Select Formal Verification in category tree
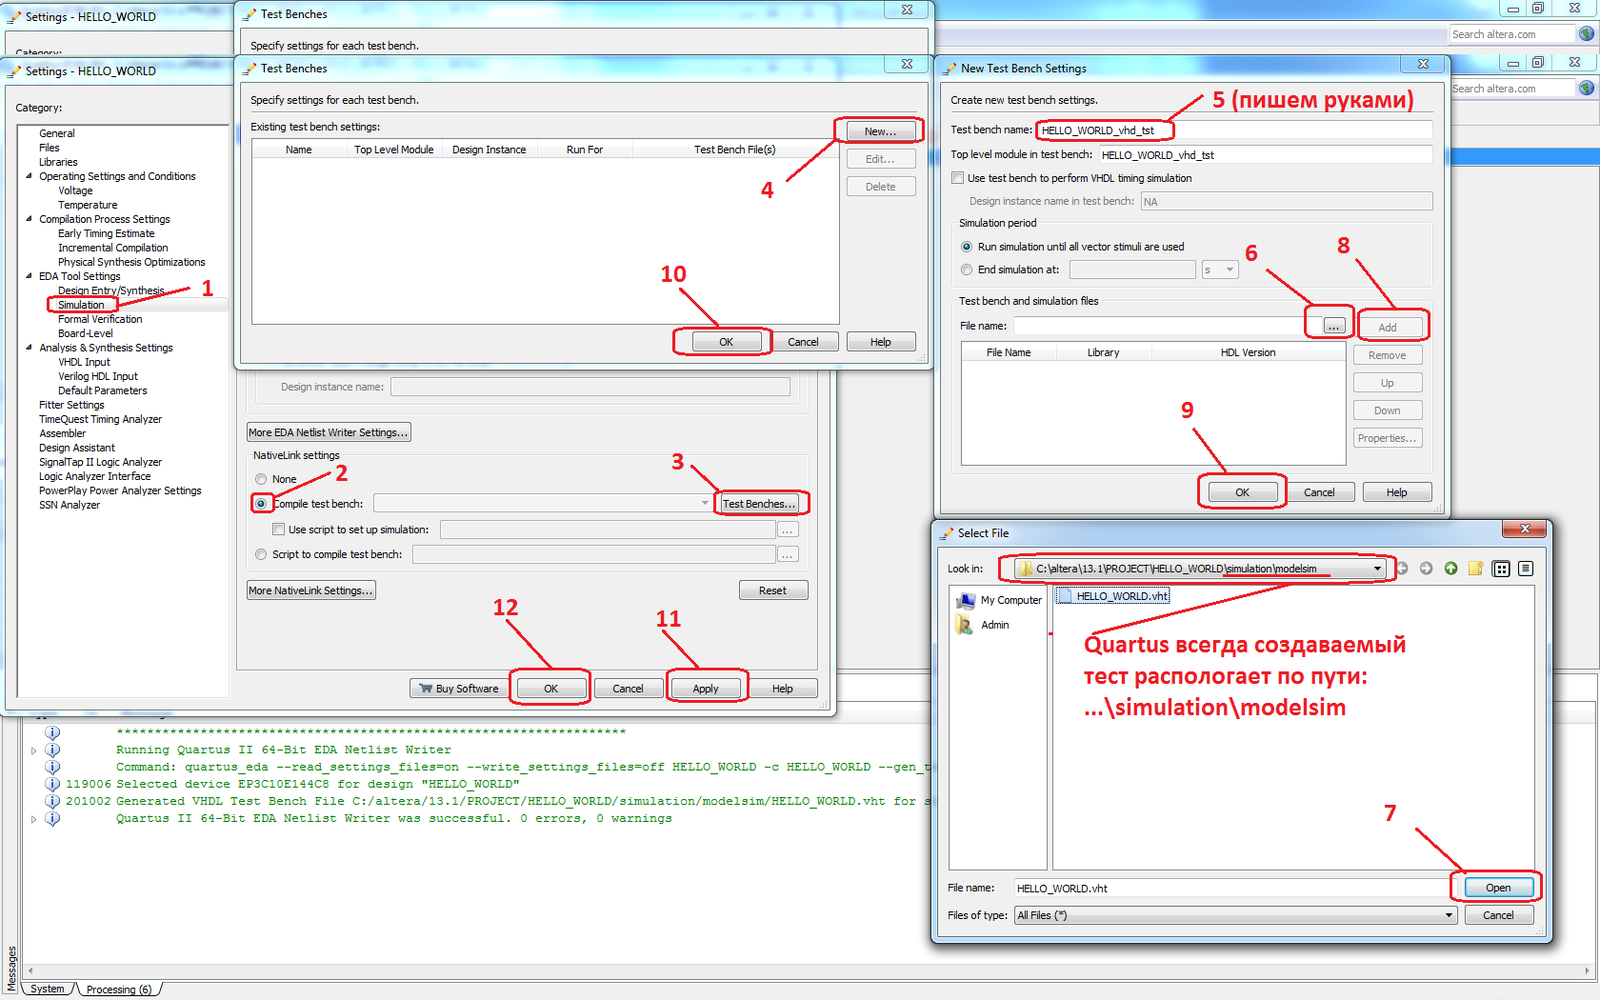The width and height of the screenshot is (1600, 1000). (100, 319)
